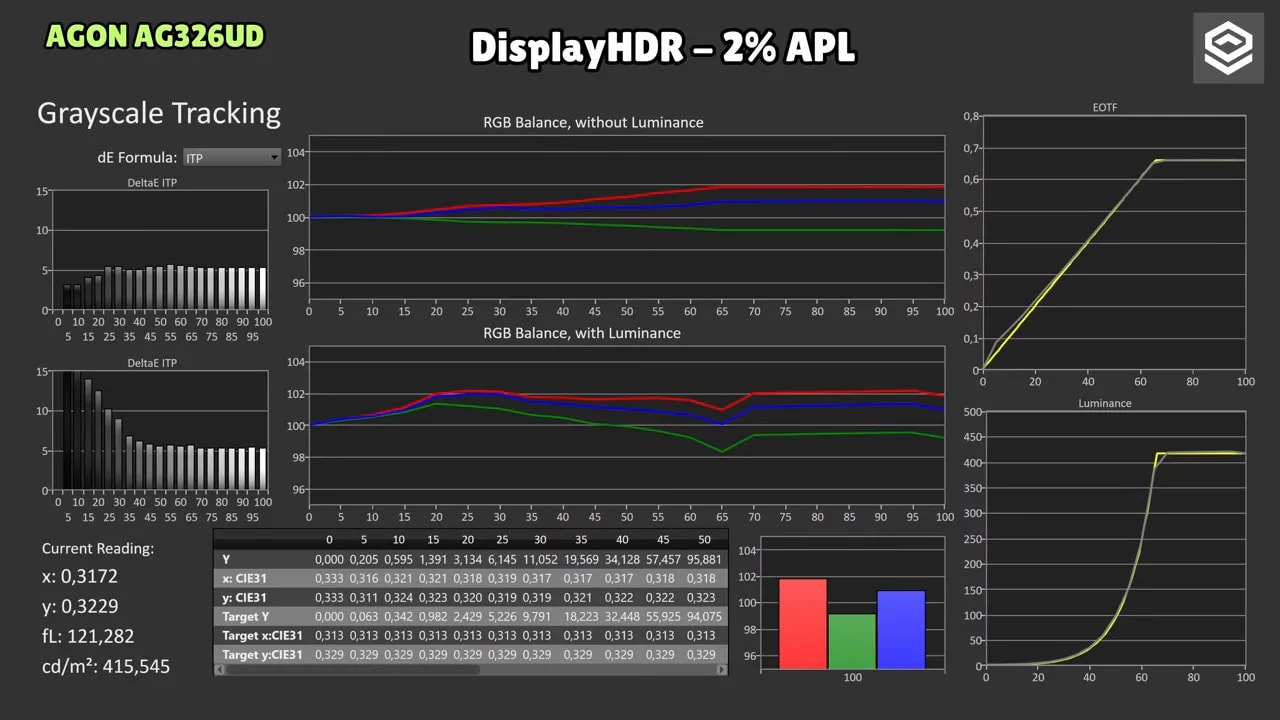
Task: Click the 'RGB Balance, with Luminance' title
Action: click(582, 333)
